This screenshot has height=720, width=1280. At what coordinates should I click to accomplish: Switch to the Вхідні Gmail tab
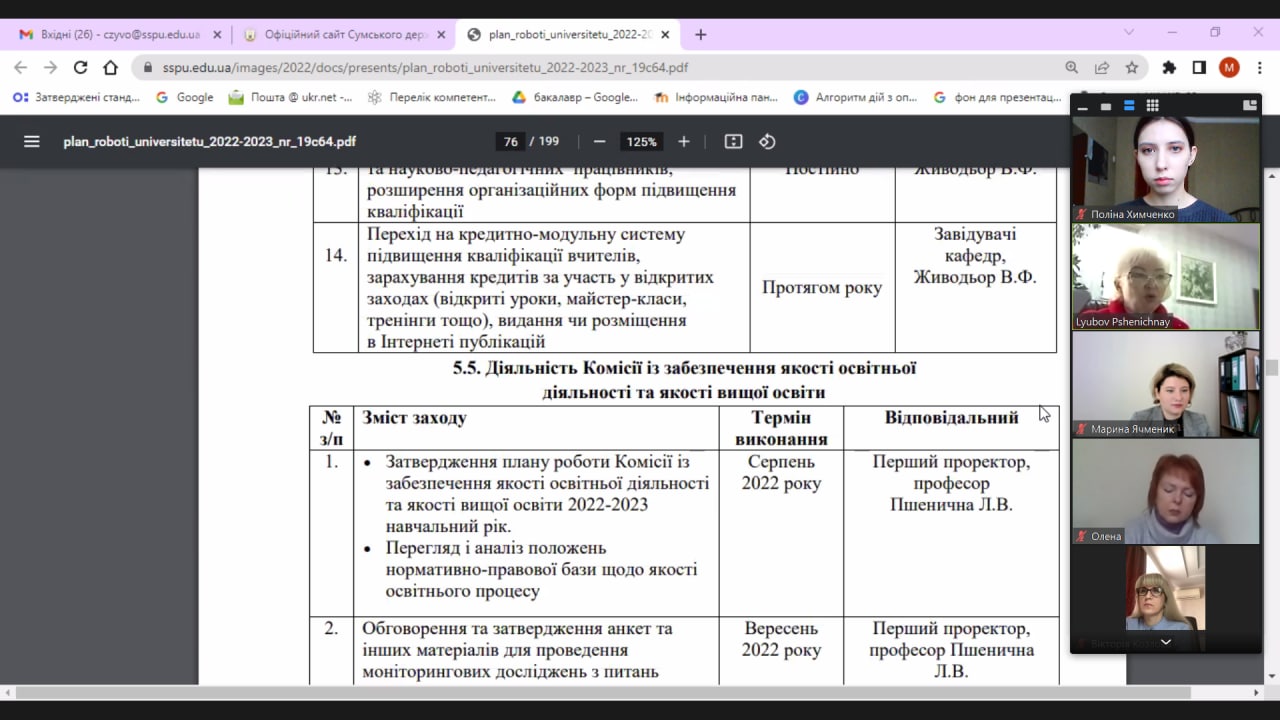(x=118, y=34)
